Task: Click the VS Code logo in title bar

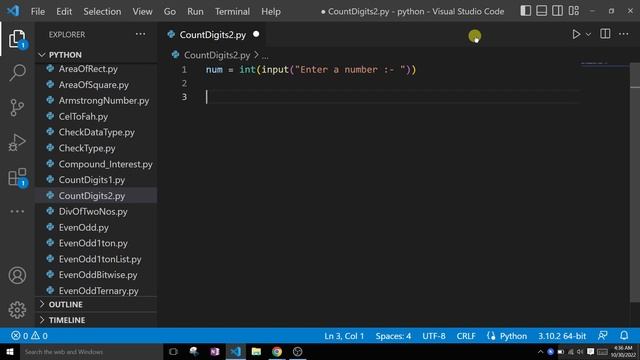Action: click(13, 11)
